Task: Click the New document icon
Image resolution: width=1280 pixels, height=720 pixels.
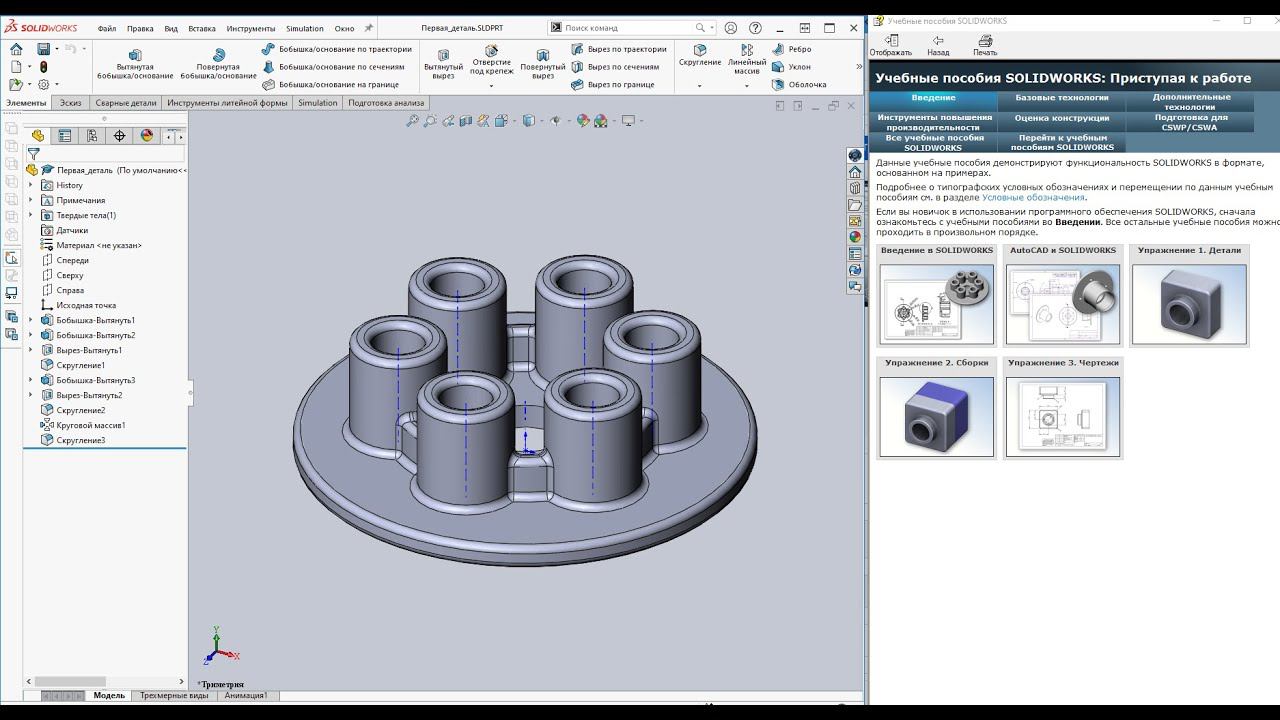Action: (x=16, y=67)
